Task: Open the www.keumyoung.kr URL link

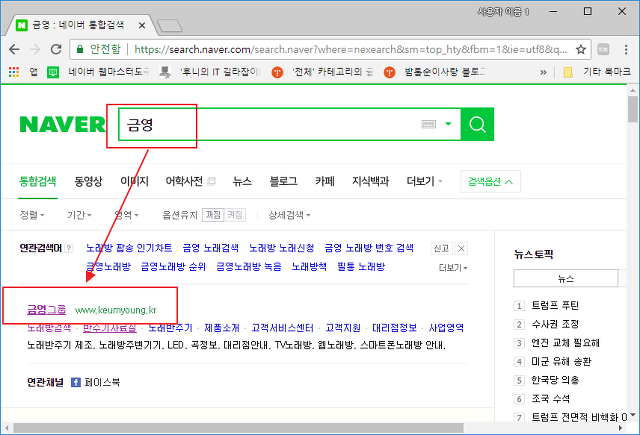Action: [x=116, y=310]
